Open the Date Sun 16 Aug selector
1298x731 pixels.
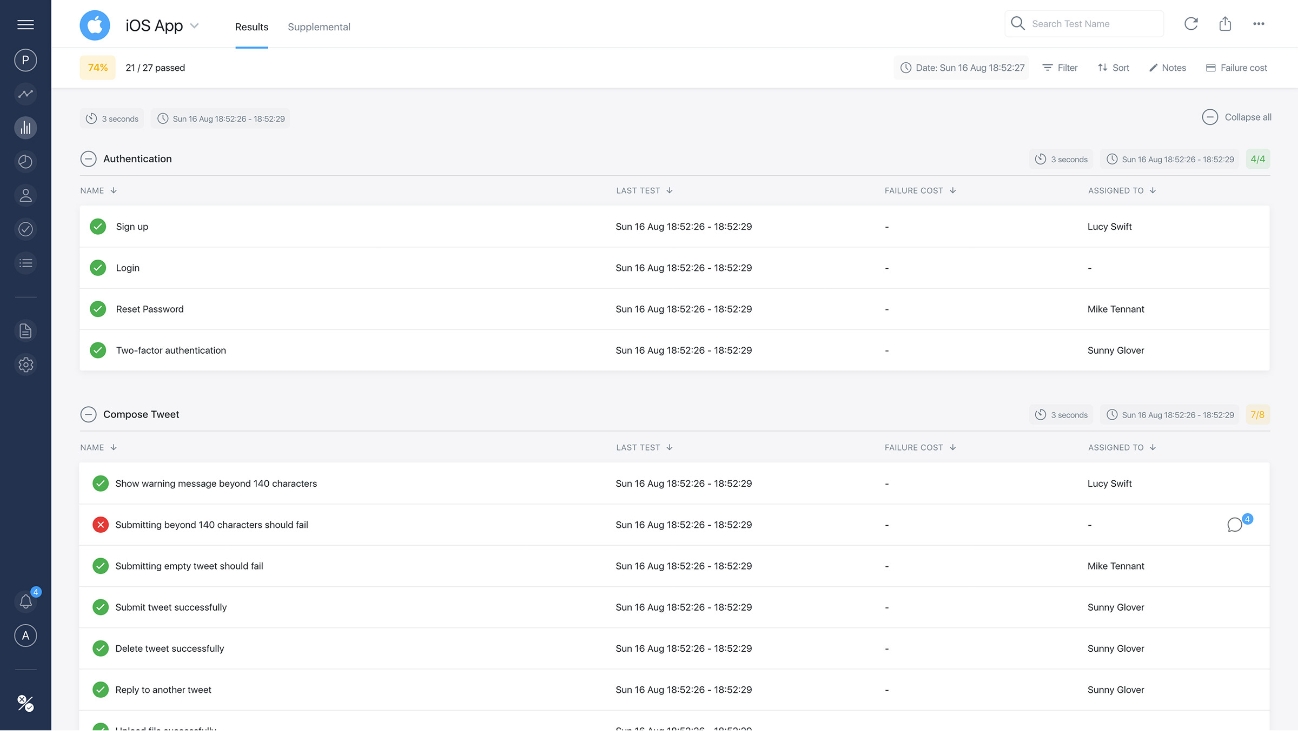pos(961,68)
